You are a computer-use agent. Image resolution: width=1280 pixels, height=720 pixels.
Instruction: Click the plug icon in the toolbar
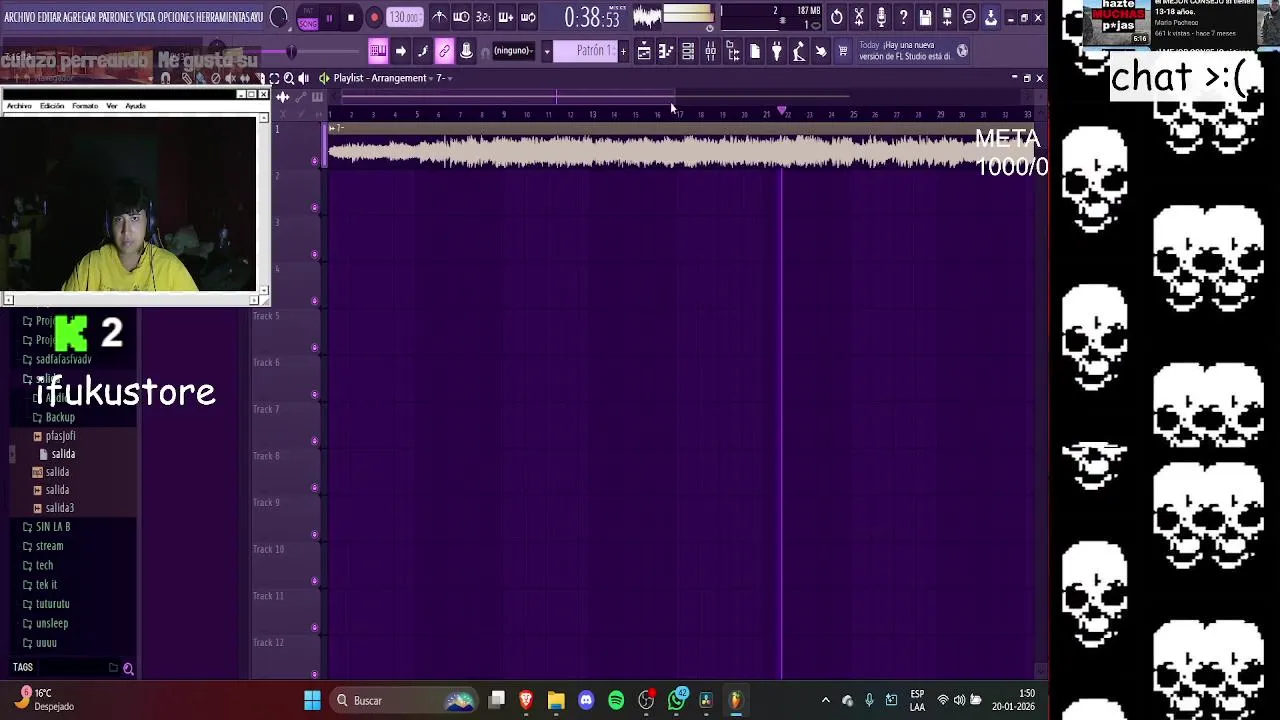(777, 51)
